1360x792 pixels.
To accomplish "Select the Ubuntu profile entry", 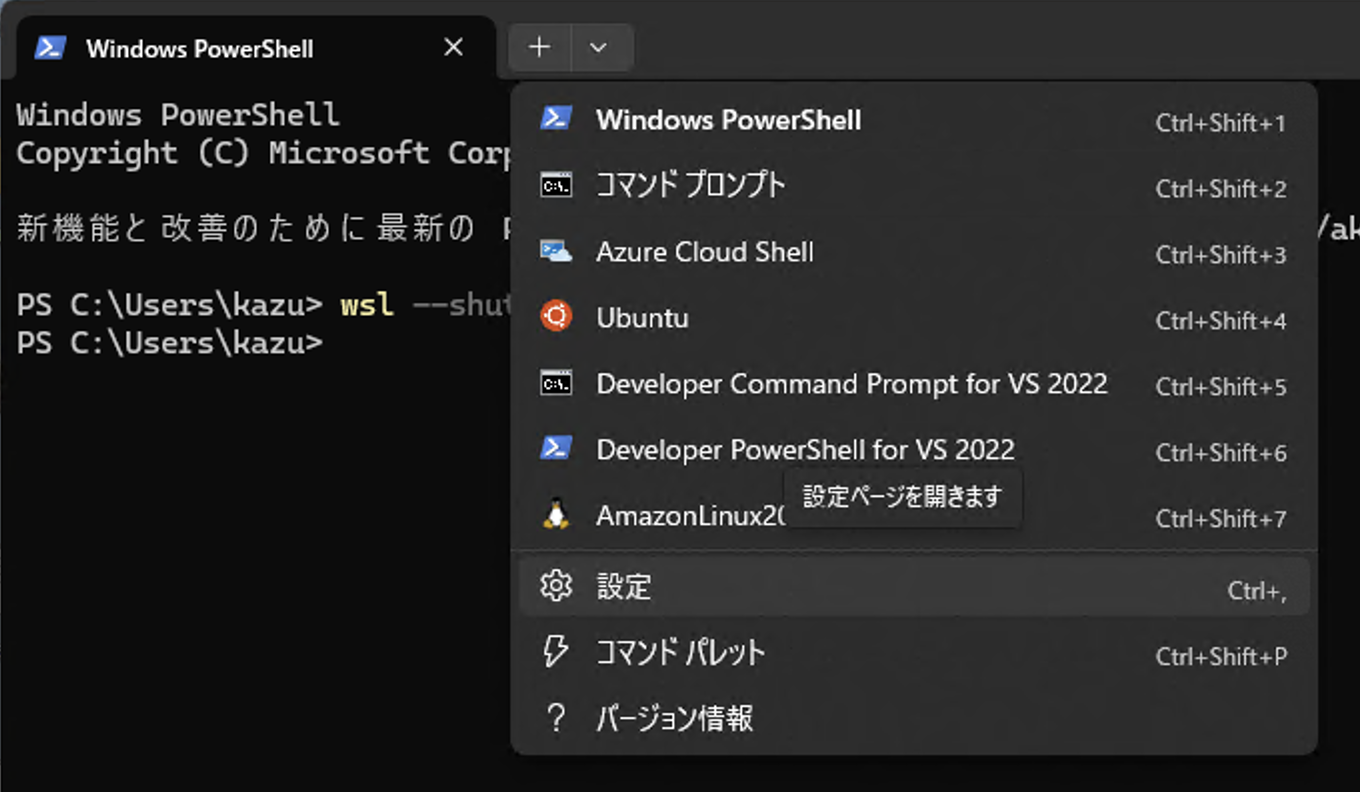I will click(x=641, y=318).
